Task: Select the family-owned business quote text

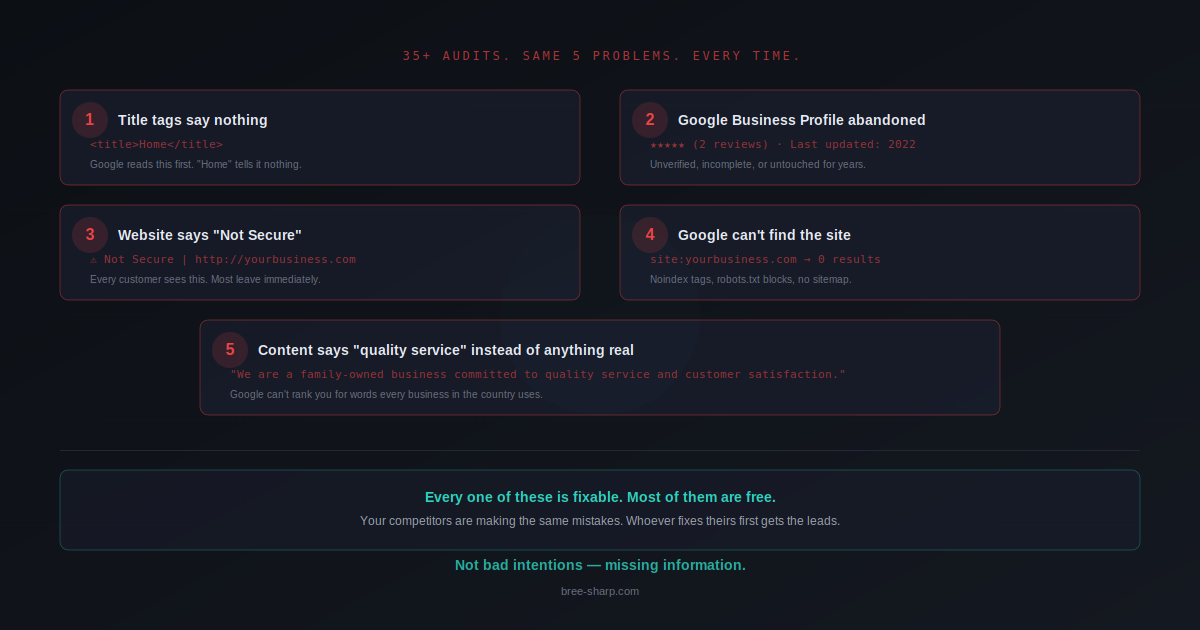Action: [537, 375]
